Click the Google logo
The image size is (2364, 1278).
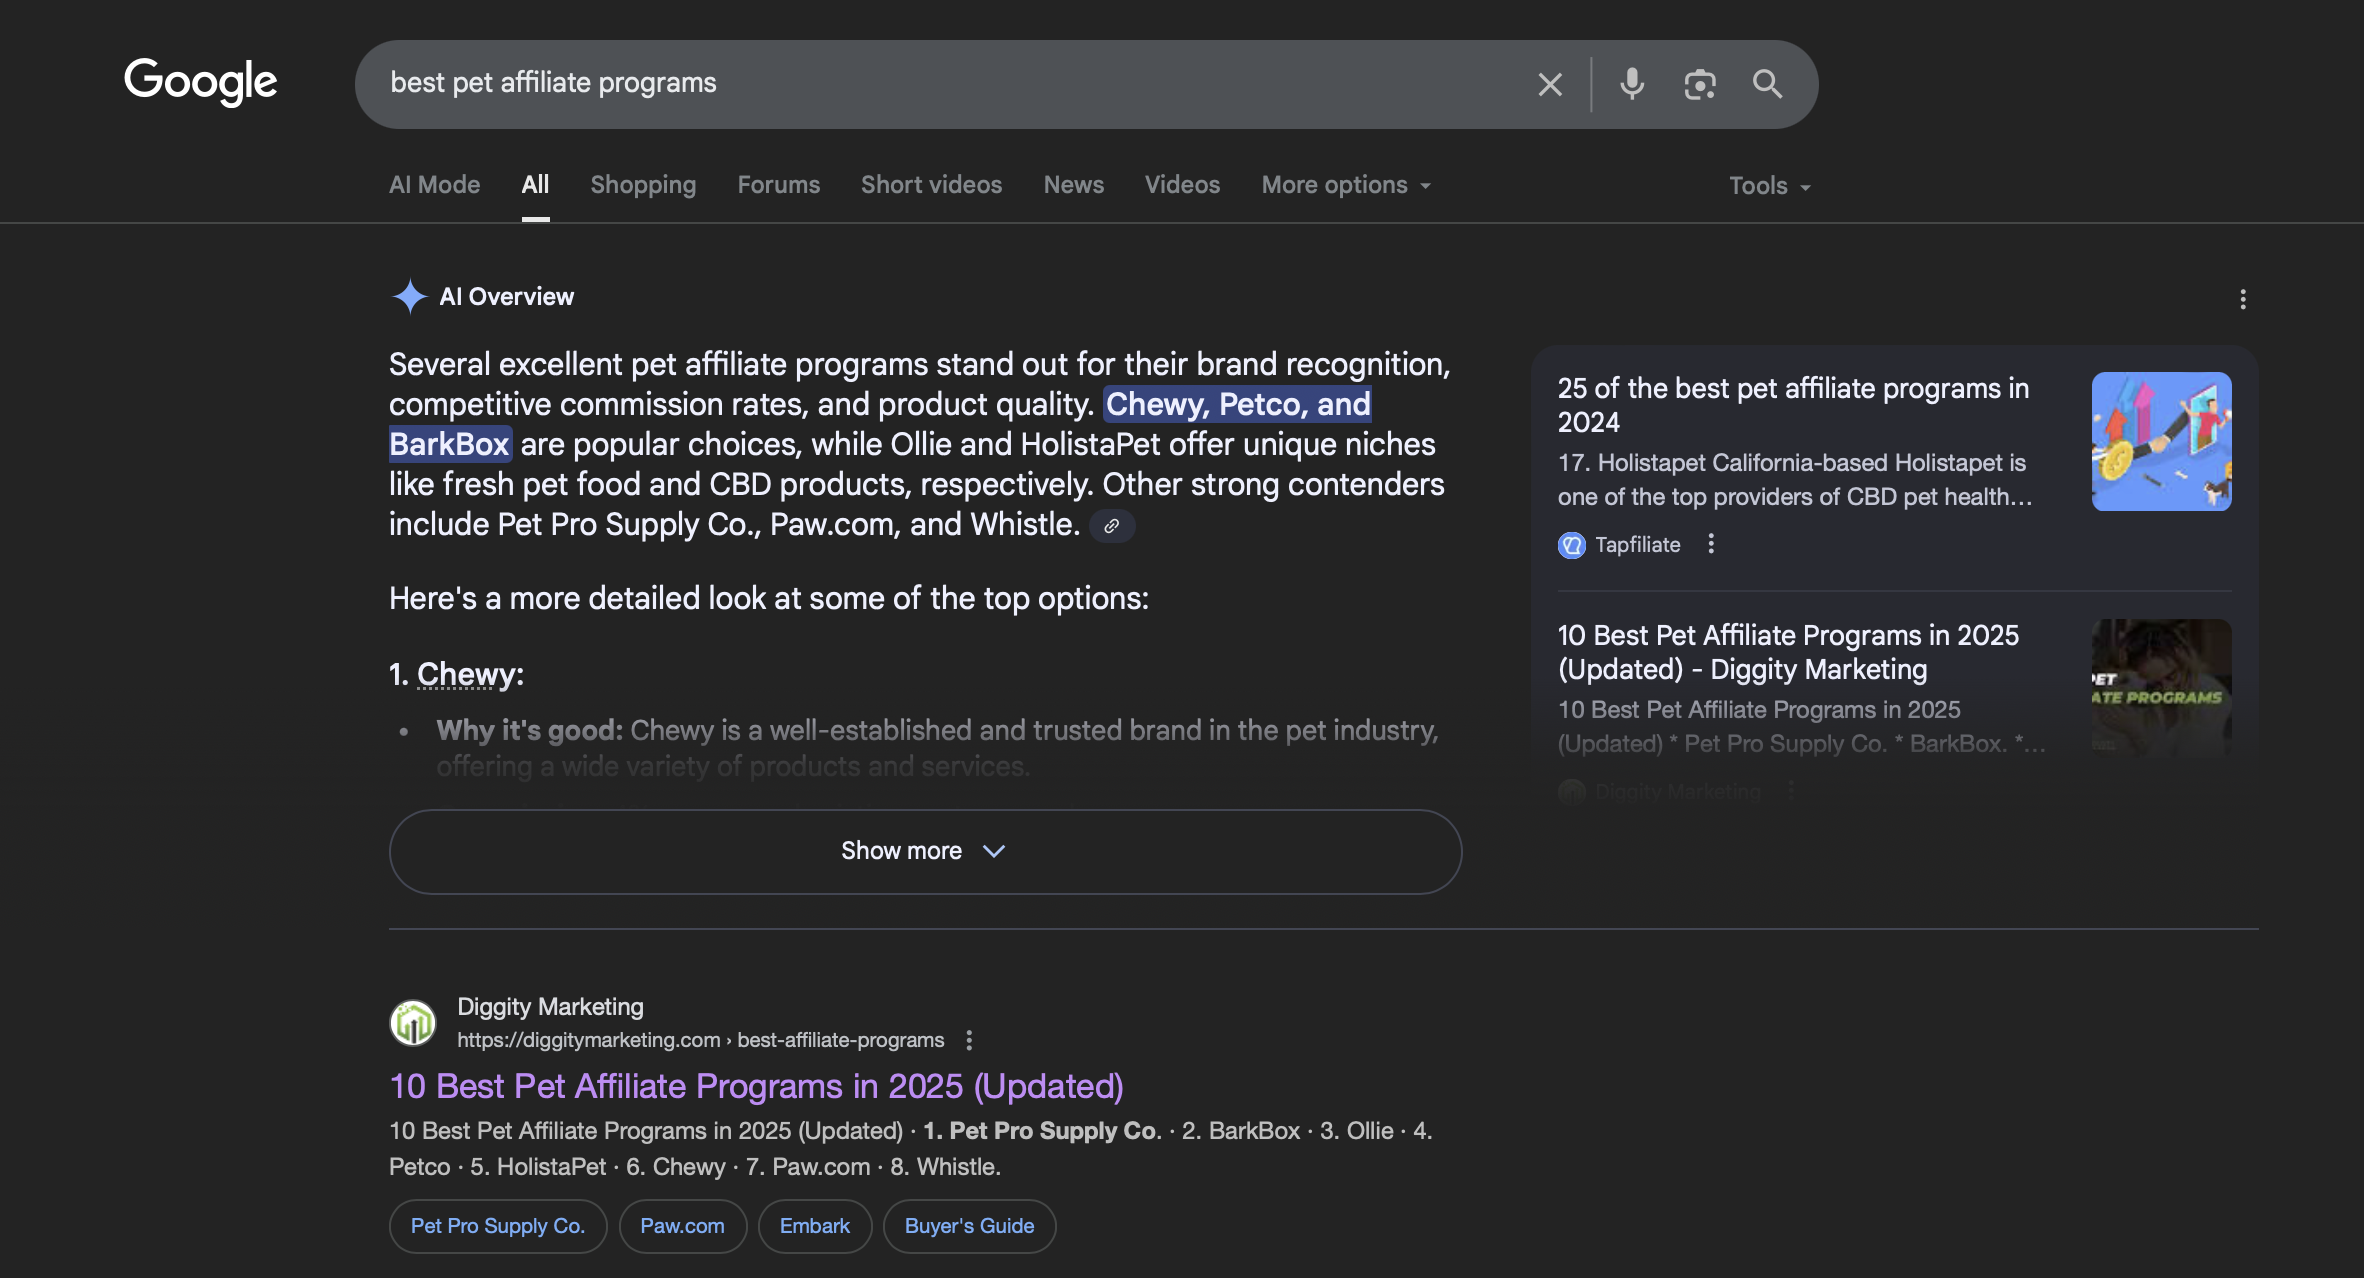coord(200,82)
